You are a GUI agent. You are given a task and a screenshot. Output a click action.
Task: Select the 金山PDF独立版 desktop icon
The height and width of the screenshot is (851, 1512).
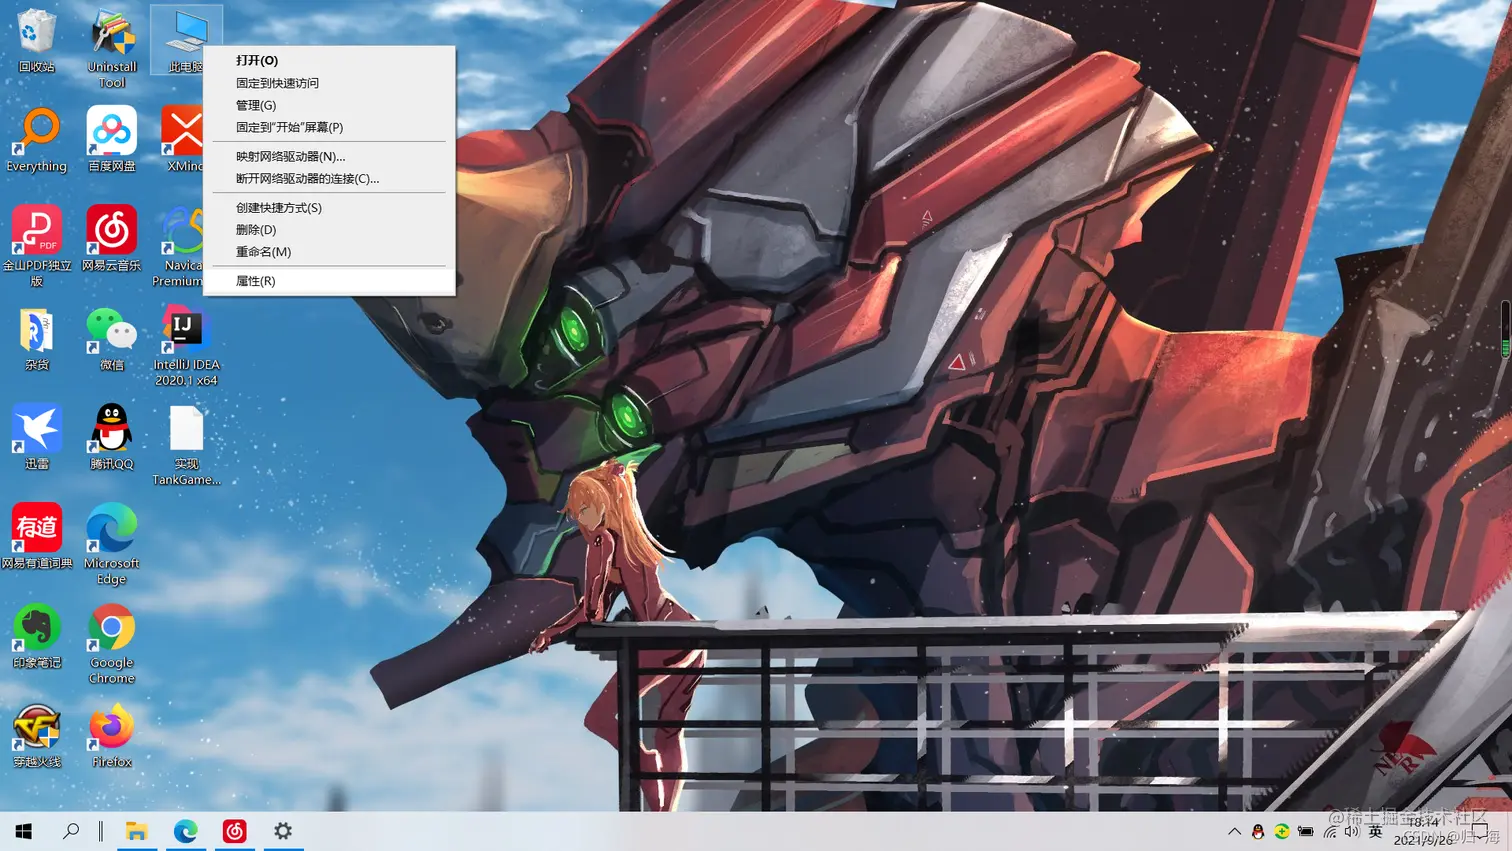36,245
